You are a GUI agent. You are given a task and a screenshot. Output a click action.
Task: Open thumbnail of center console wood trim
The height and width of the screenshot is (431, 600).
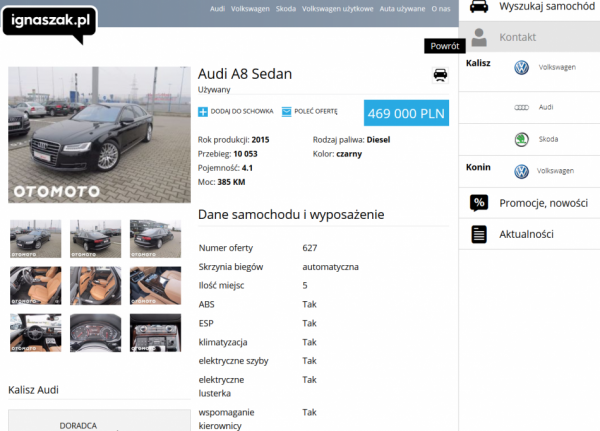(155, 286)
